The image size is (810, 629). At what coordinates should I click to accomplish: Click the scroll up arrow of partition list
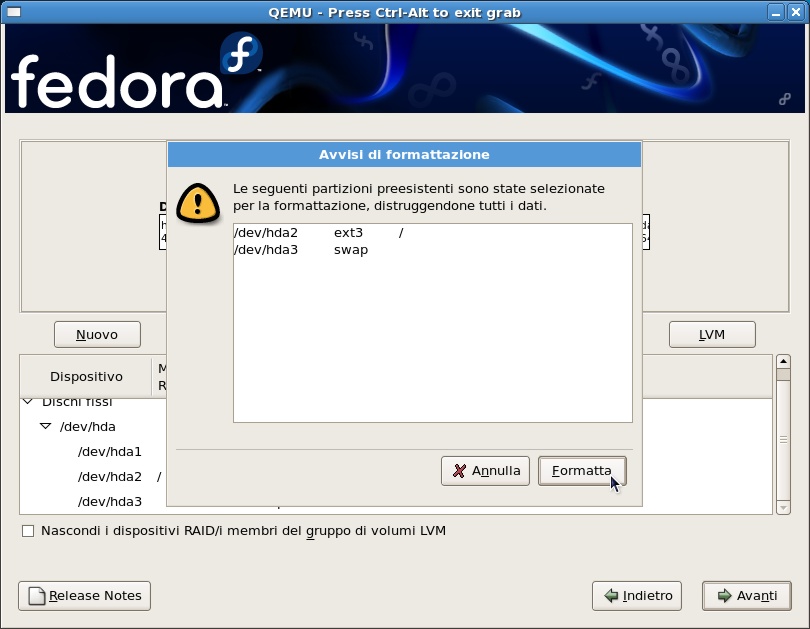[x=783, y=361]
